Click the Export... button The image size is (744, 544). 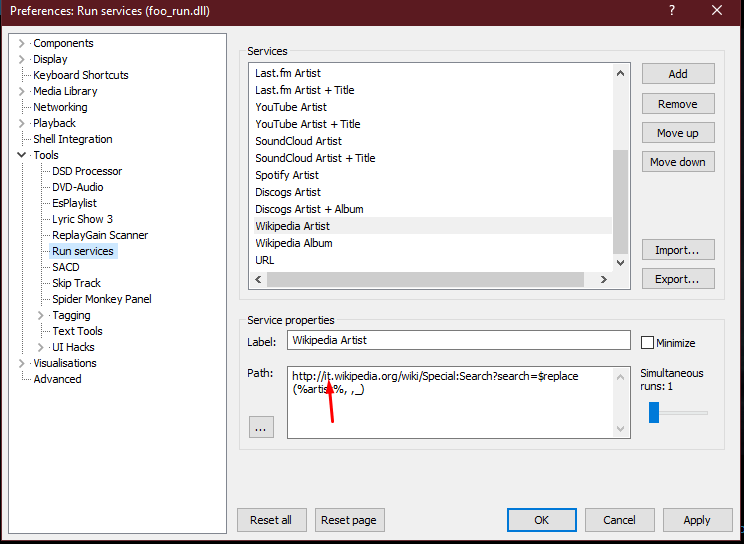(x=677, y=279)
